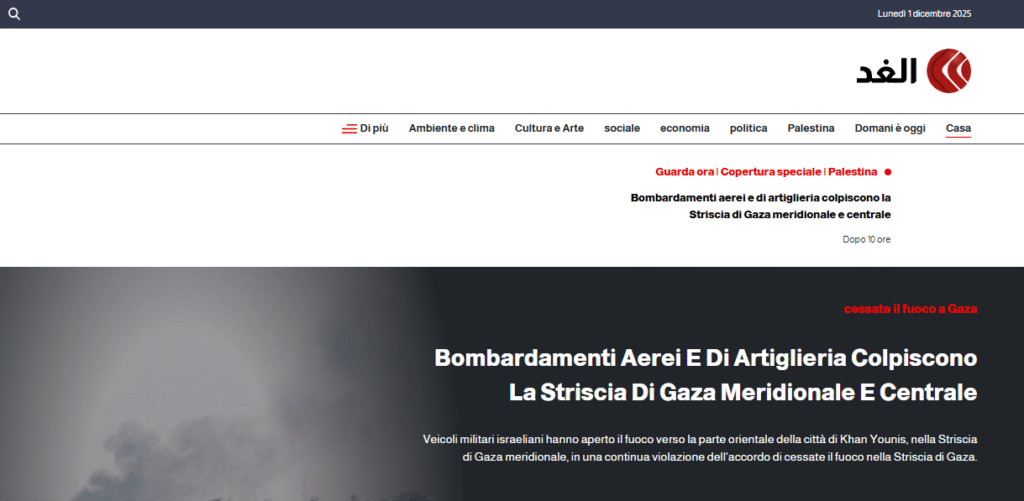Click the red live dot indicator
This screenshot has height=501, width=1024.
click(x=888, y=172)
